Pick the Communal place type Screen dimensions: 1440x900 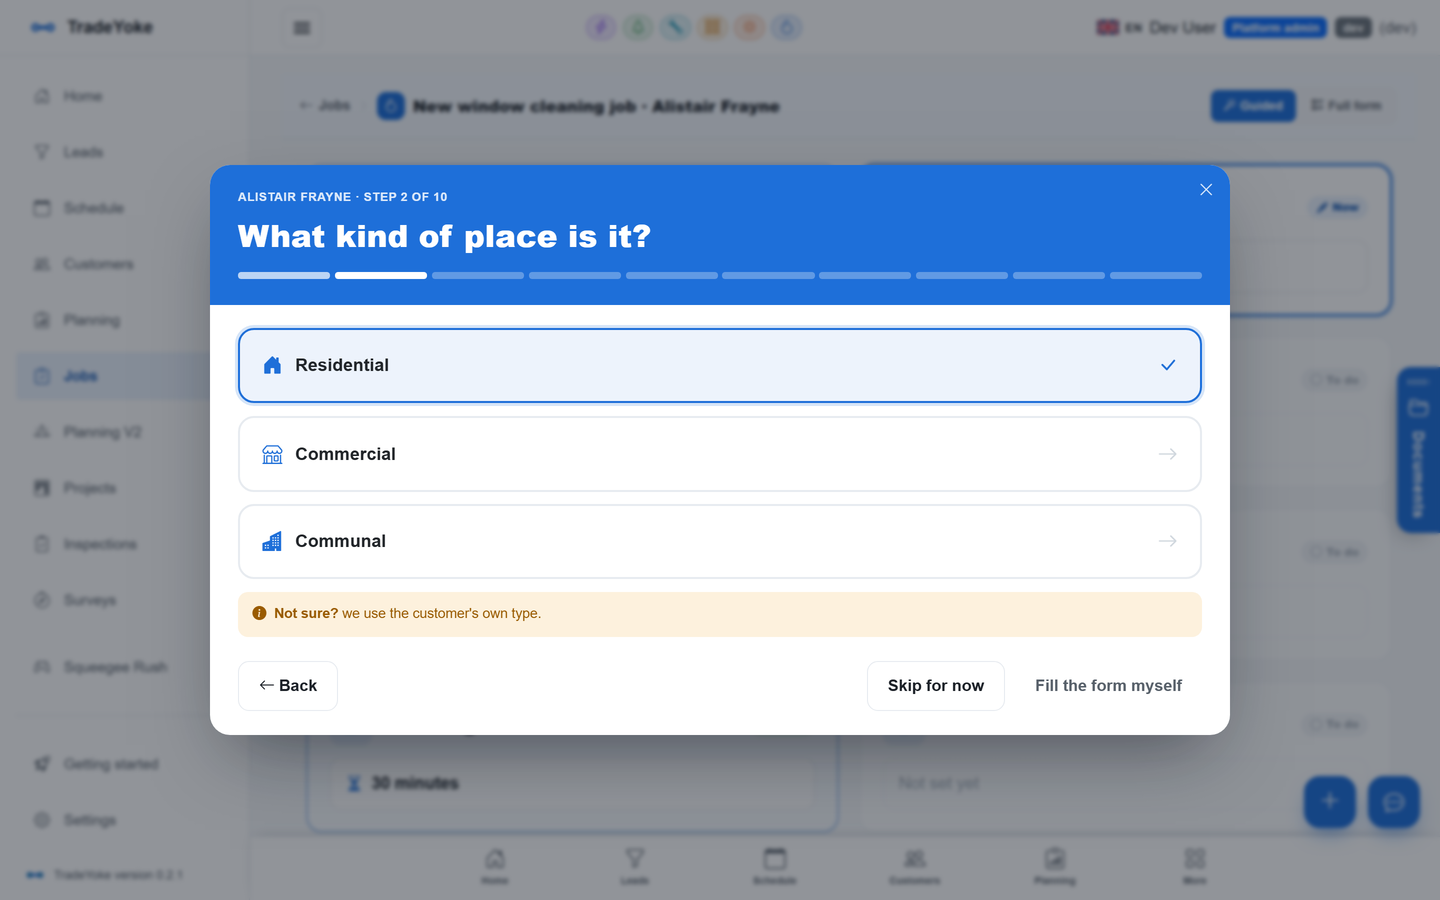pos(720,541)
